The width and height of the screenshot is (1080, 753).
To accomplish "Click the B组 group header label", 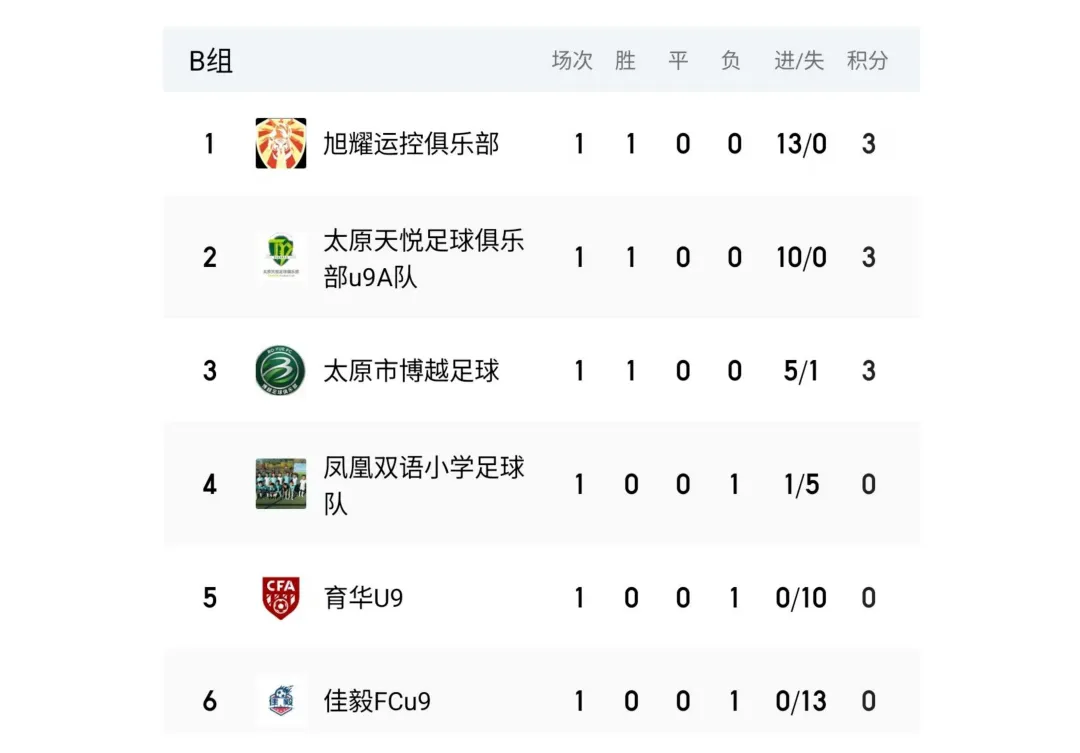I will (x=211, y=61).
